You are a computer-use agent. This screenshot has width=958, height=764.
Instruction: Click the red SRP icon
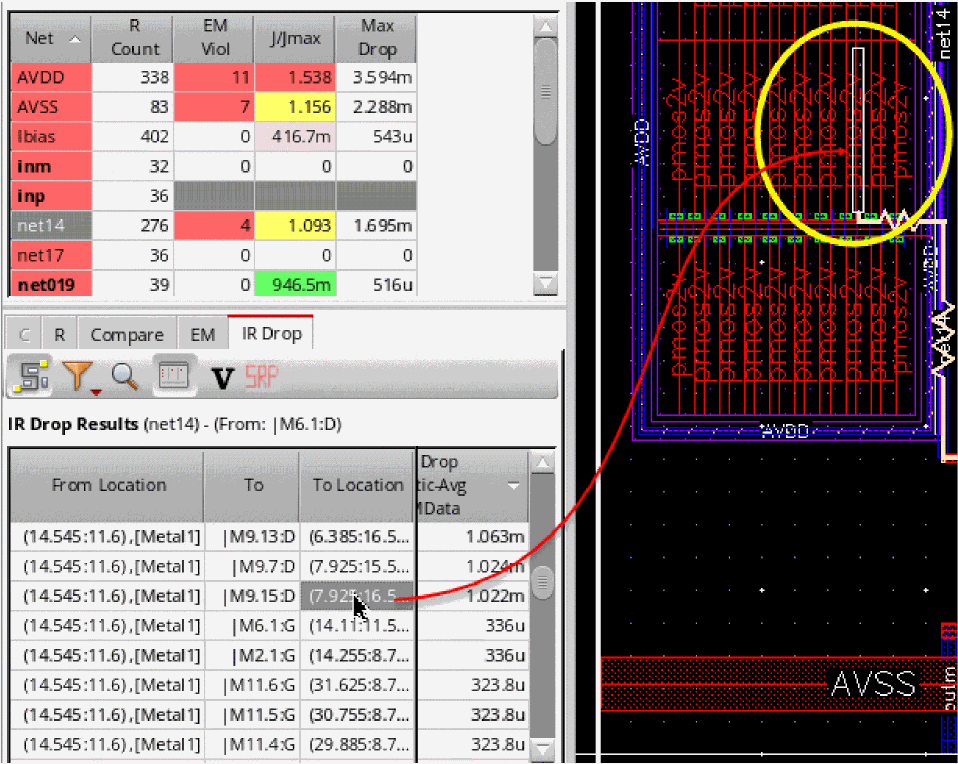(x=260, y=377)
